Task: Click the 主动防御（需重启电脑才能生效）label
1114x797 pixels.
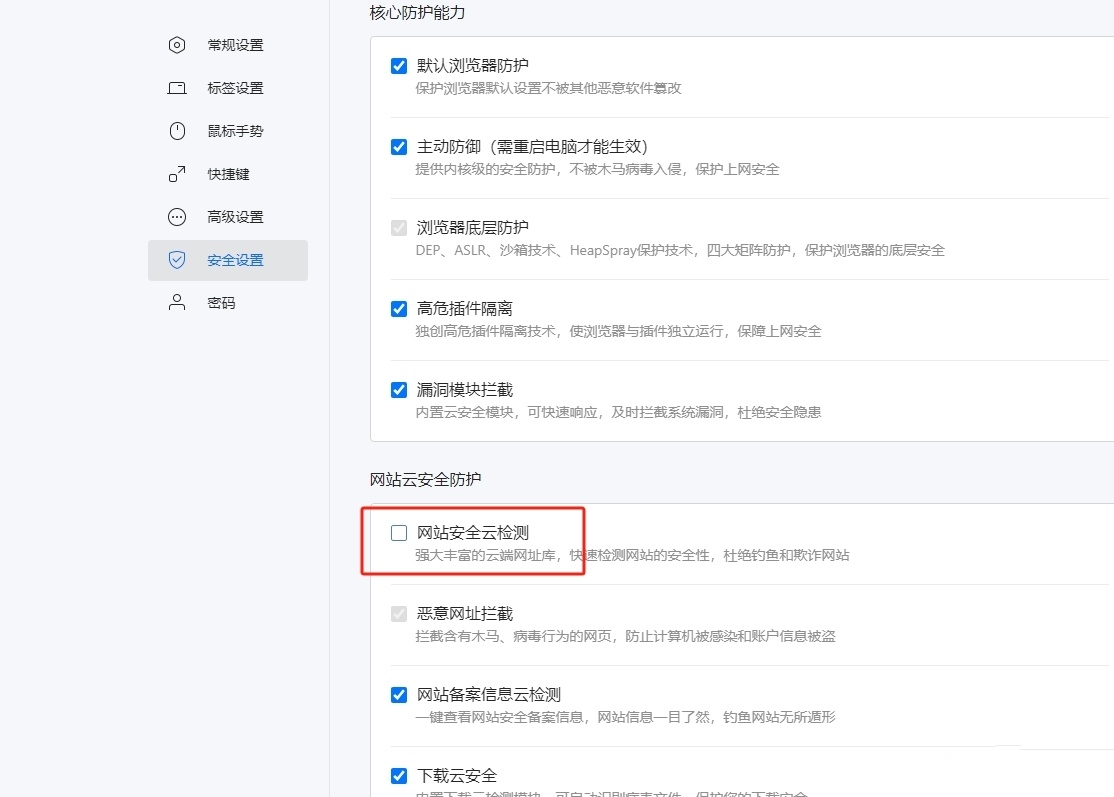Action: tap(532, 147)
